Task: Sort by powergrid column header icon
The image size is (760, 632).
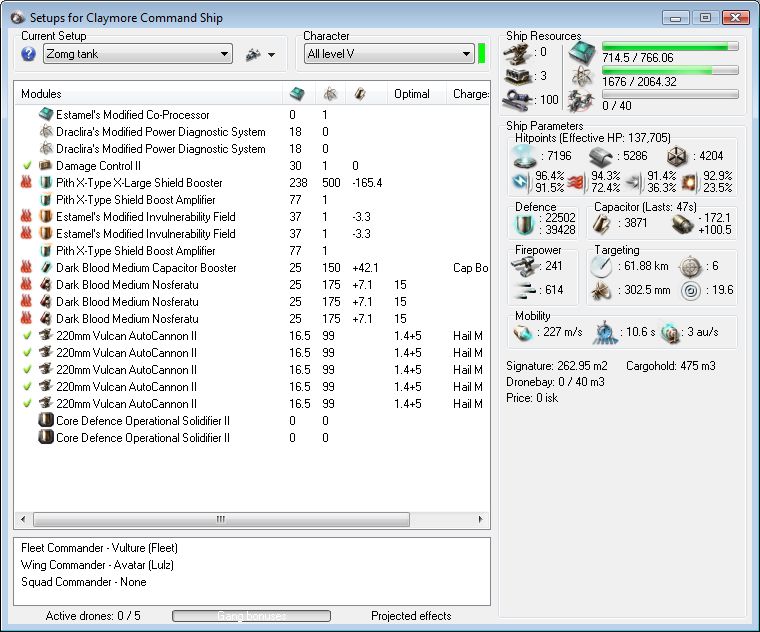Action: [x=330, y=94]
